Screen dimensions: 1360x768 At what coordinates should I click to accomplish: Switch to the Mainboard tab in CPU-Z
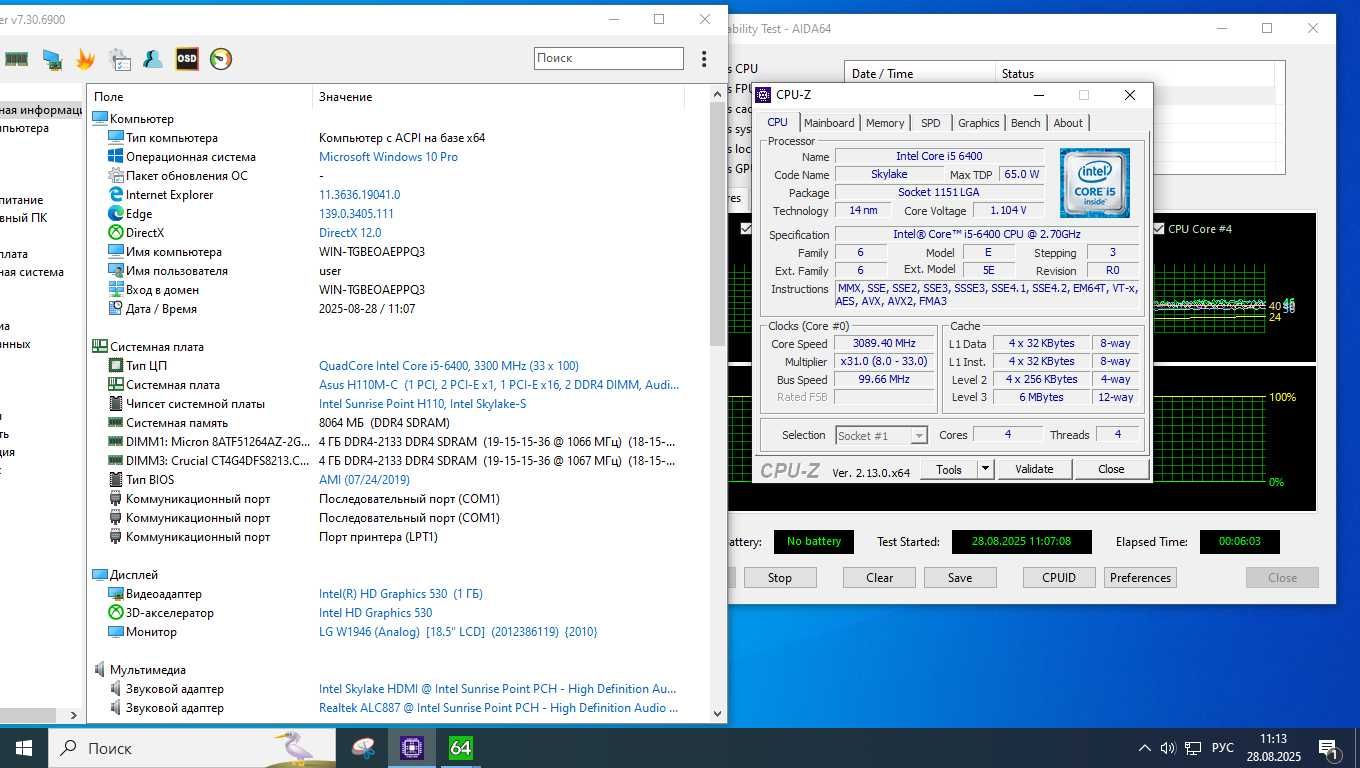click(x=829, y=123)
